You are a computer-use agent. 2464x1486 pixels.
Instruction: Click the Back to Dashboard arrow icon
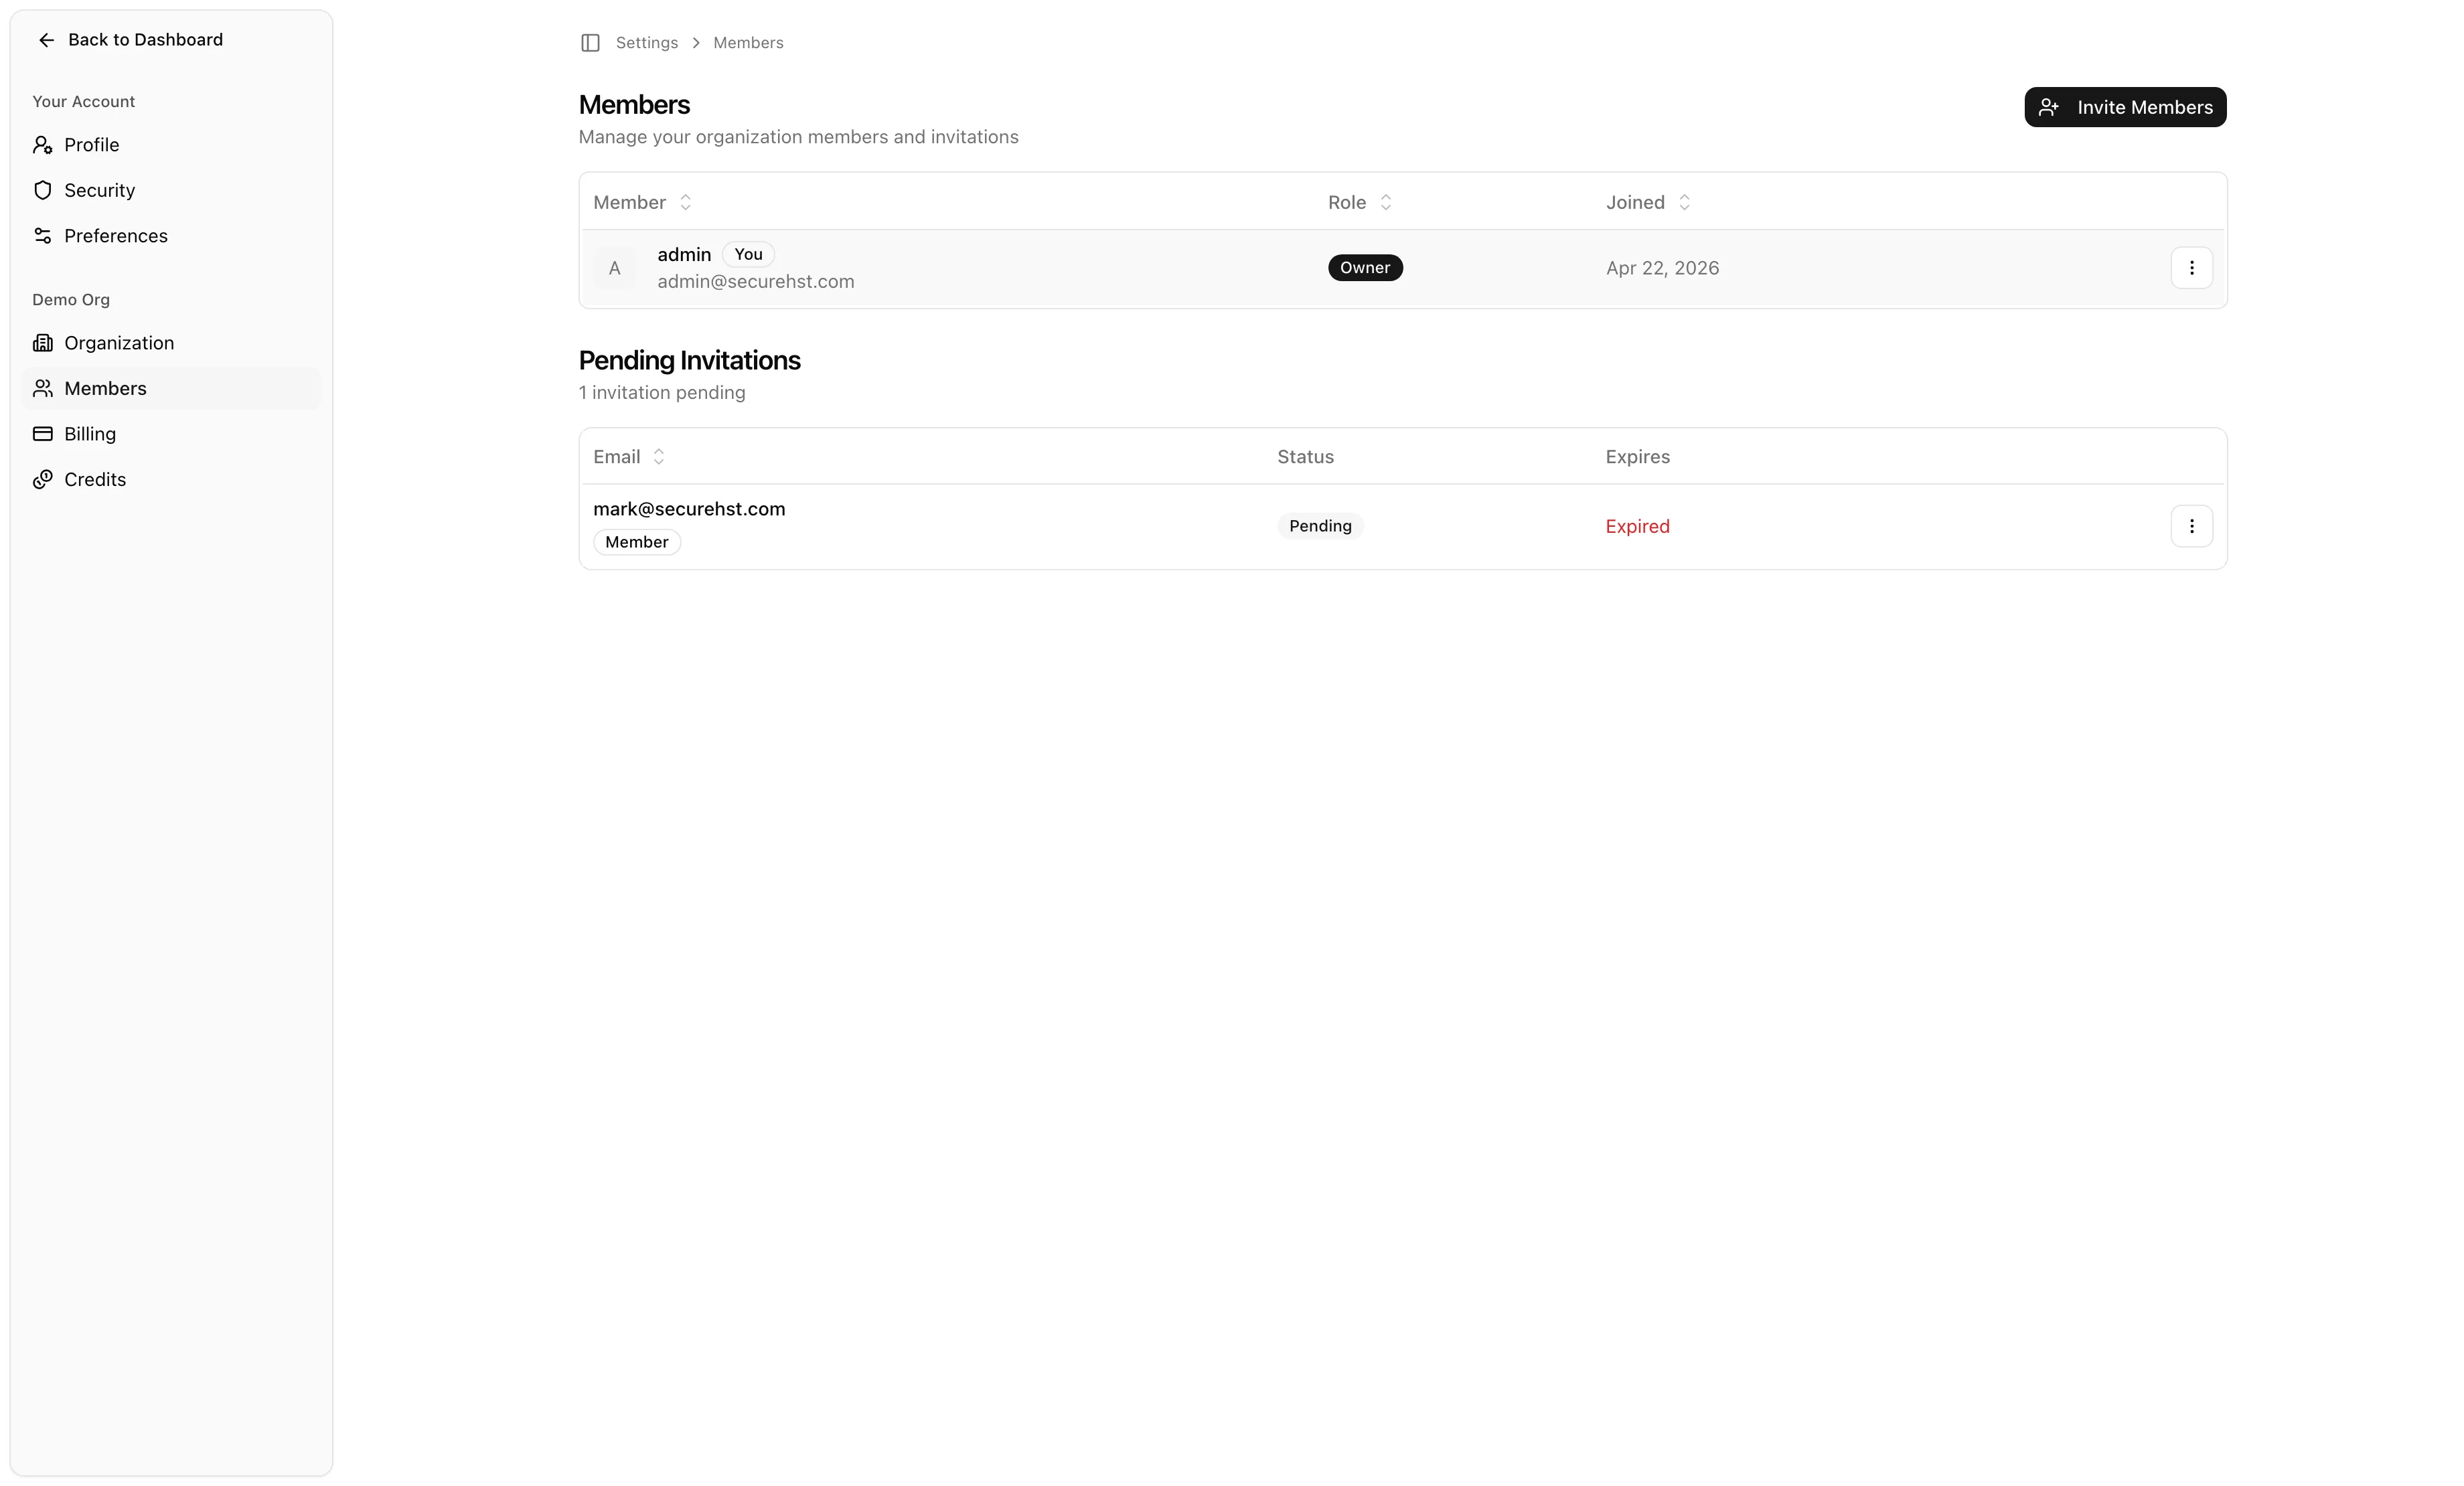(x=46, y=40)
